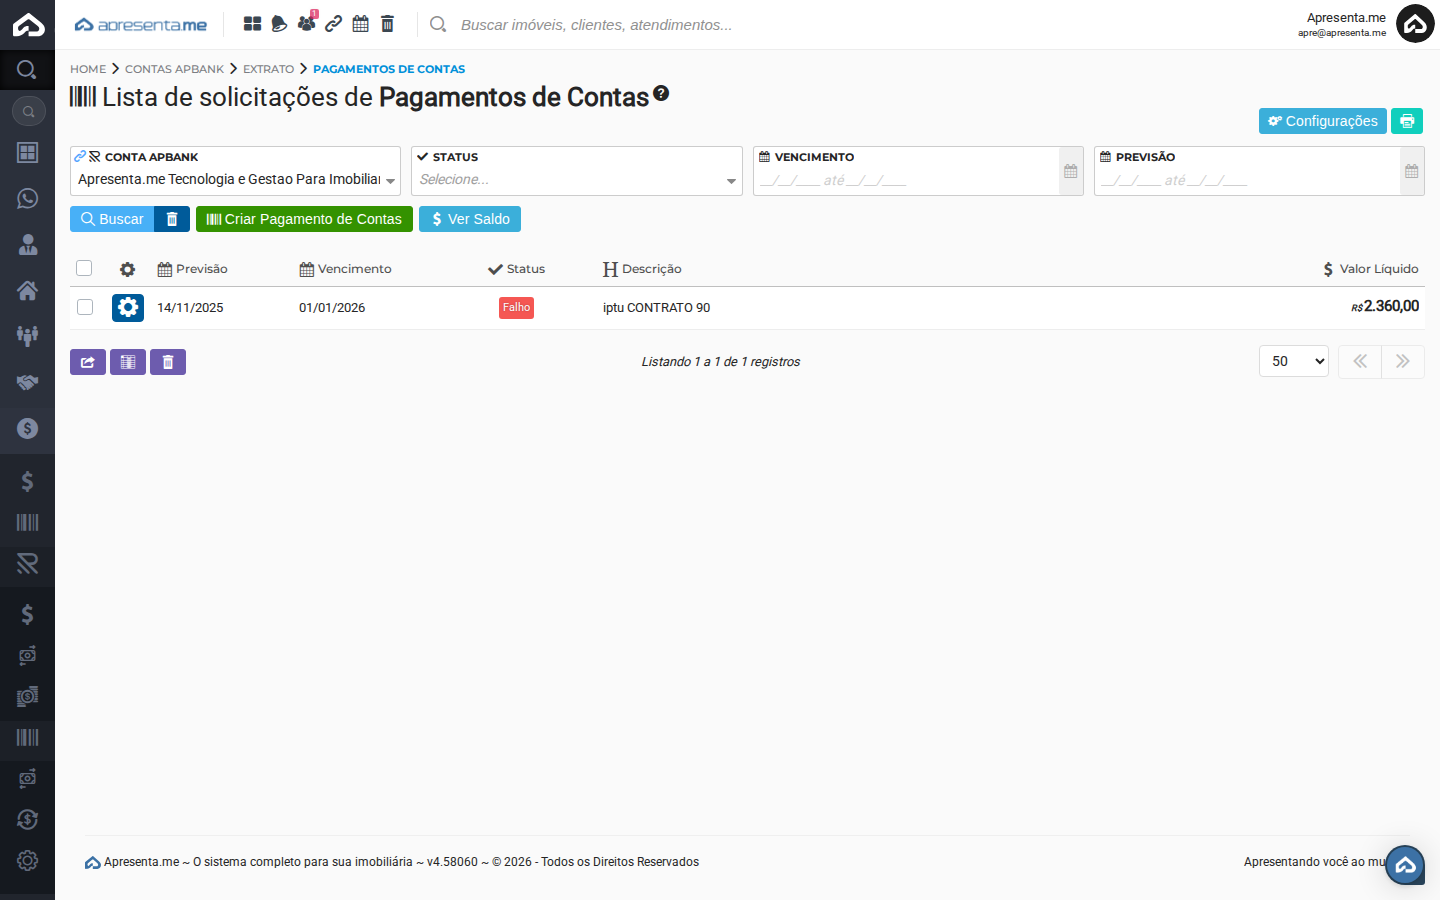
Task: Click the Criar Pagamento de Contas button
Action: [x=304, y=218]
